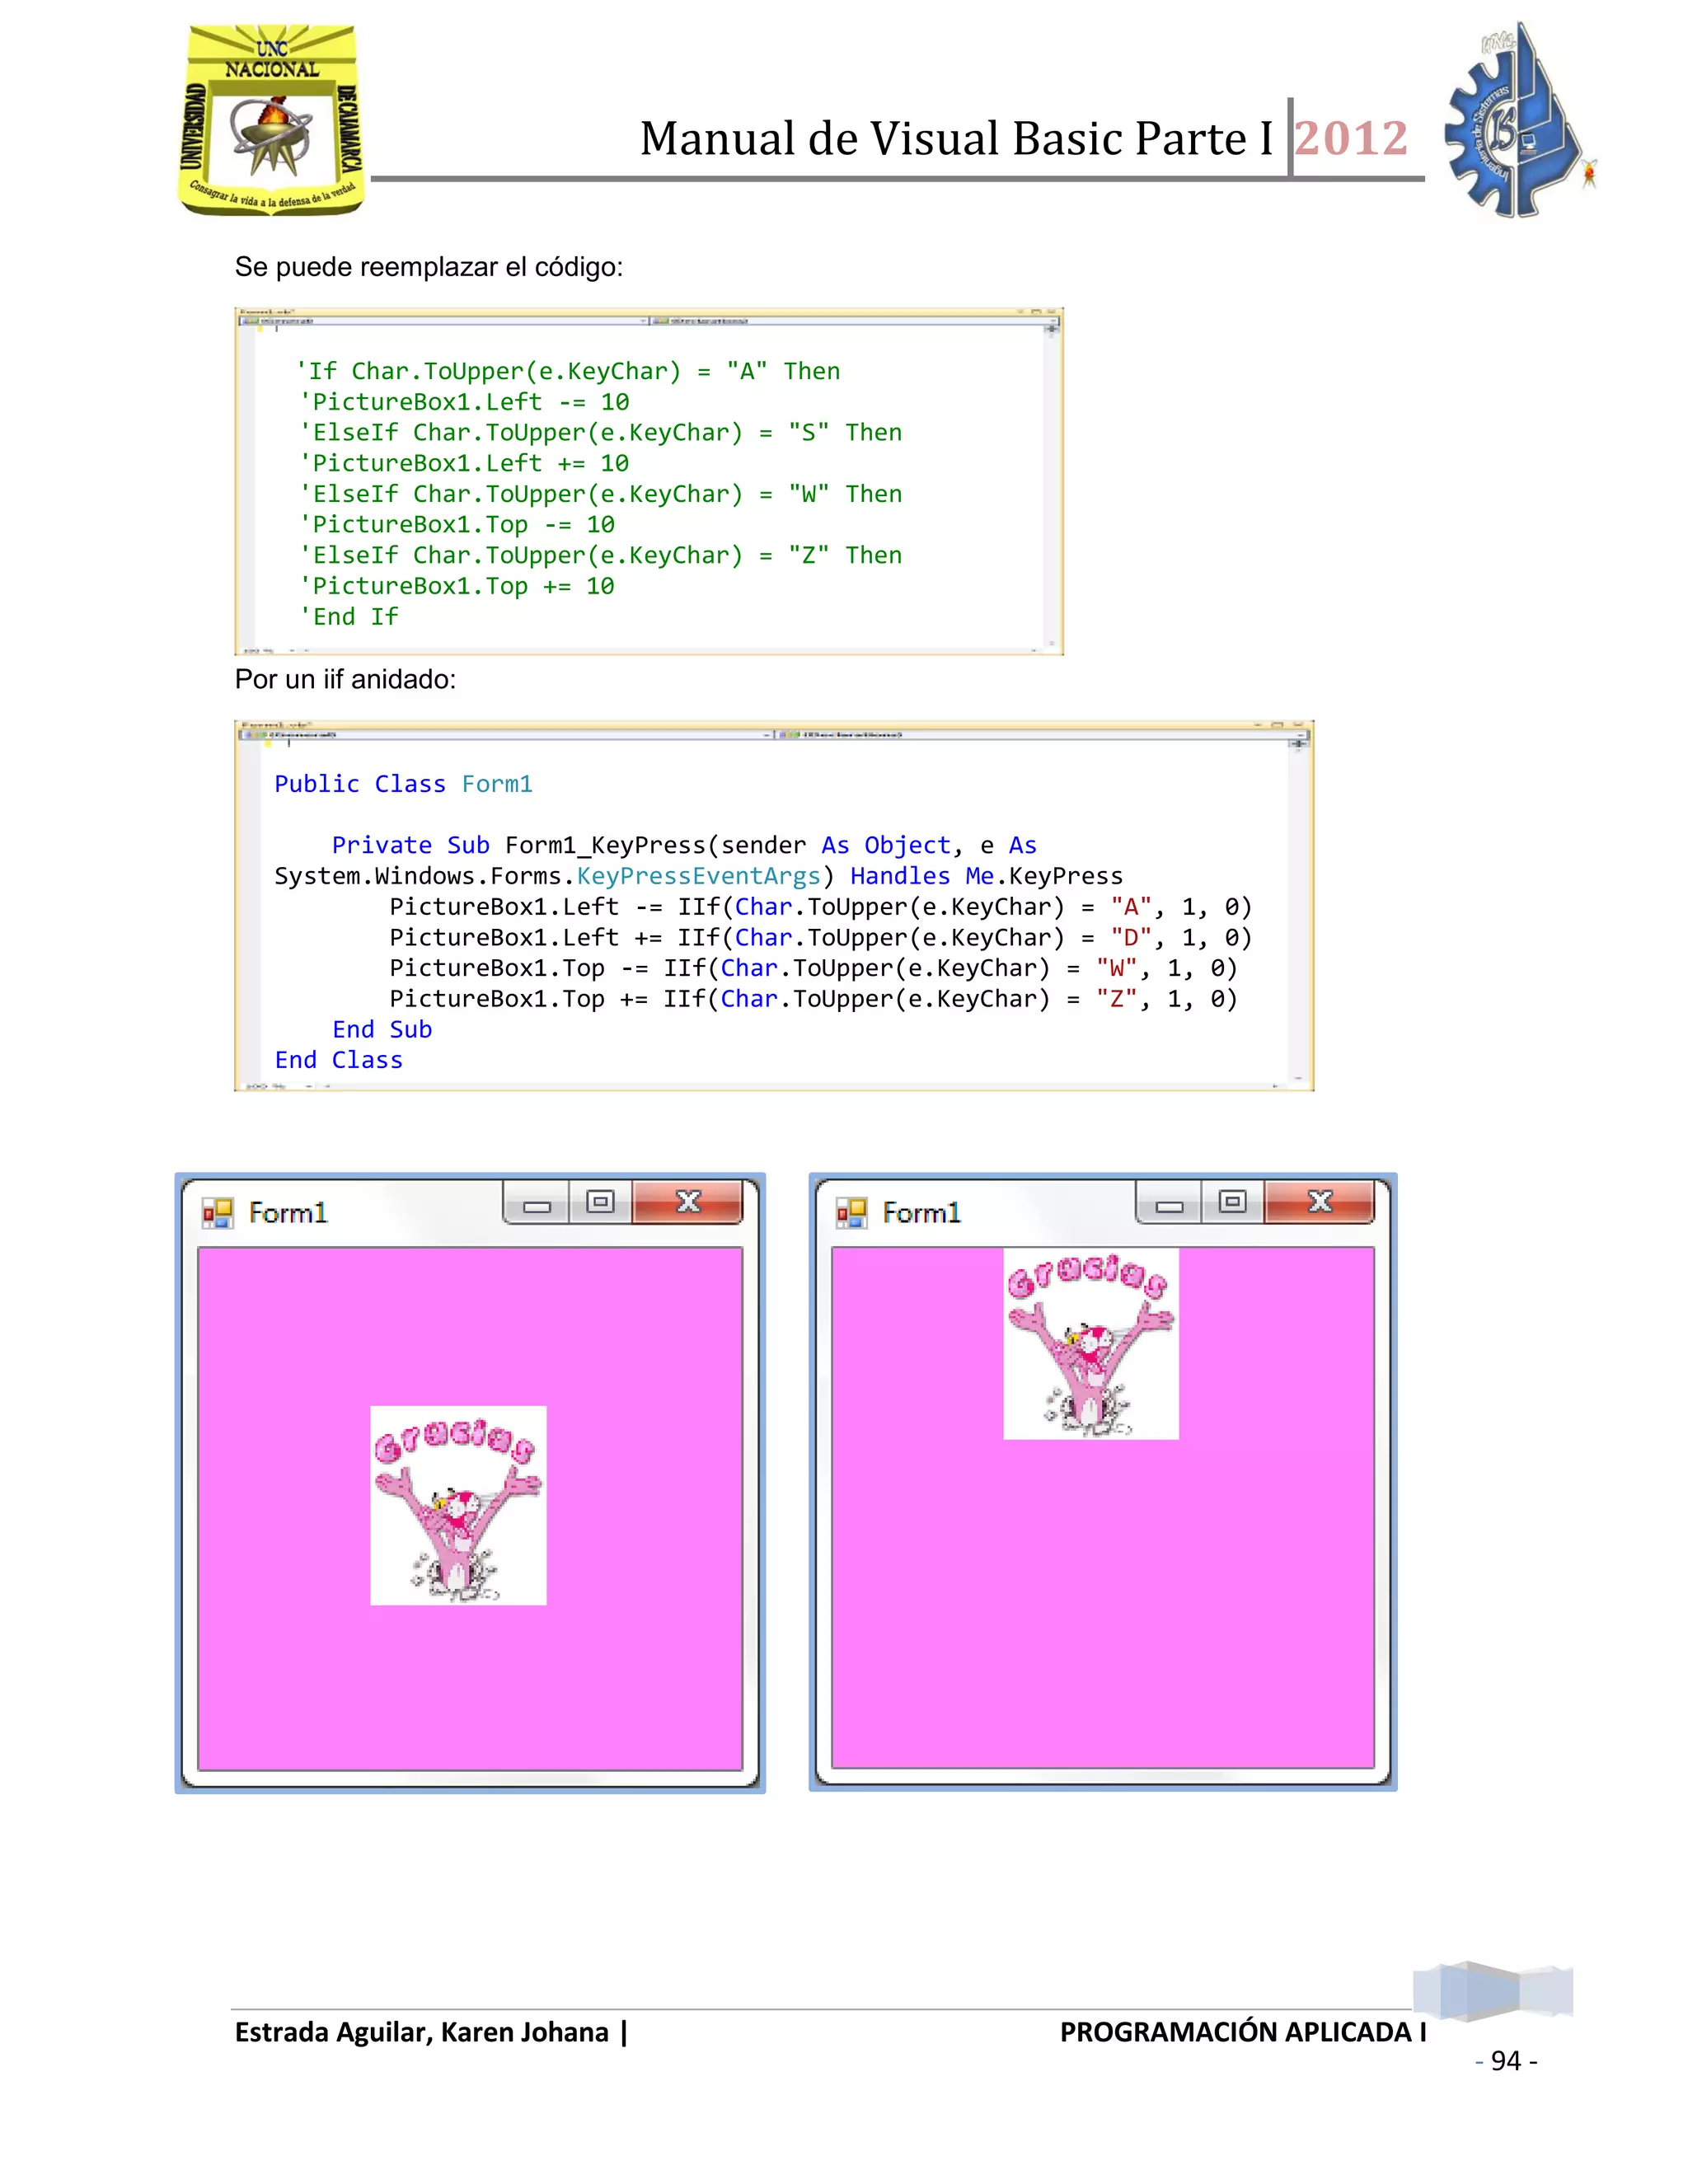1688x2184 pixels.
Task: Click the text Por un iif anidado:
Action: coord(345,679)
